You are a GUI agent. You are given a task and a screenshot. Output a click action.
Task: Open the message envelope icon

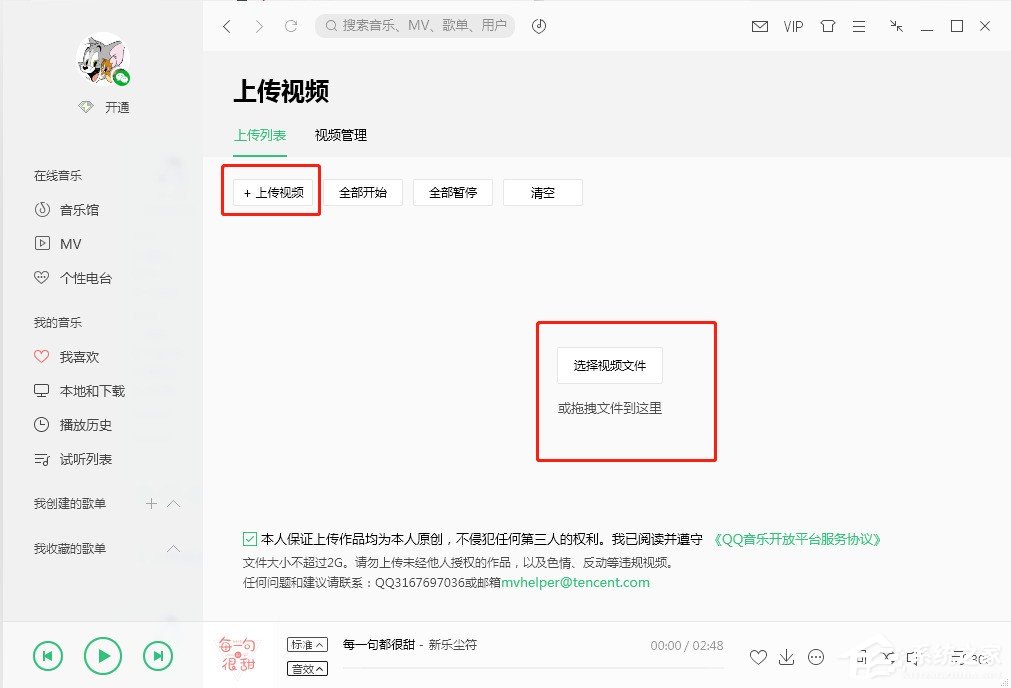point(760,26)
